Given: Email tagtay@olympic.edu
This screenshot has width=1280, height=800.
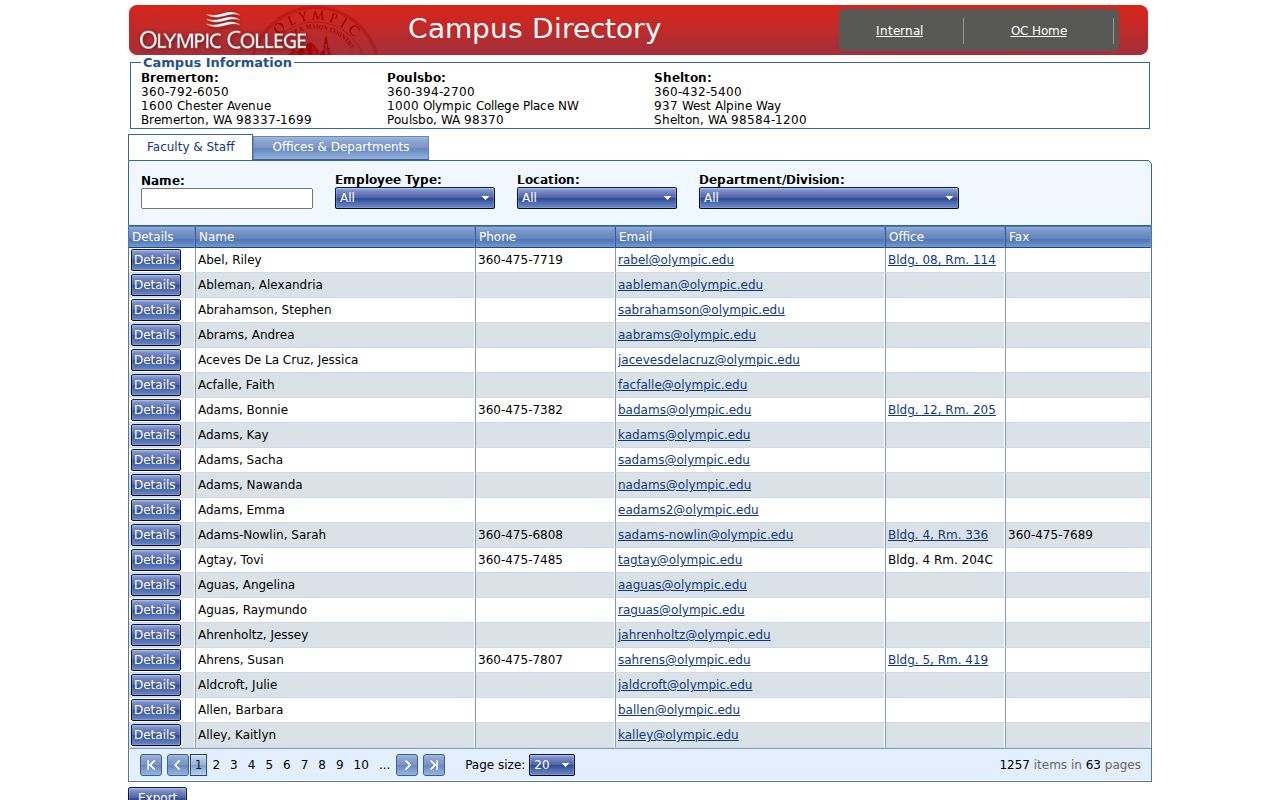Looking at the screenshot, I should (680, 560).
